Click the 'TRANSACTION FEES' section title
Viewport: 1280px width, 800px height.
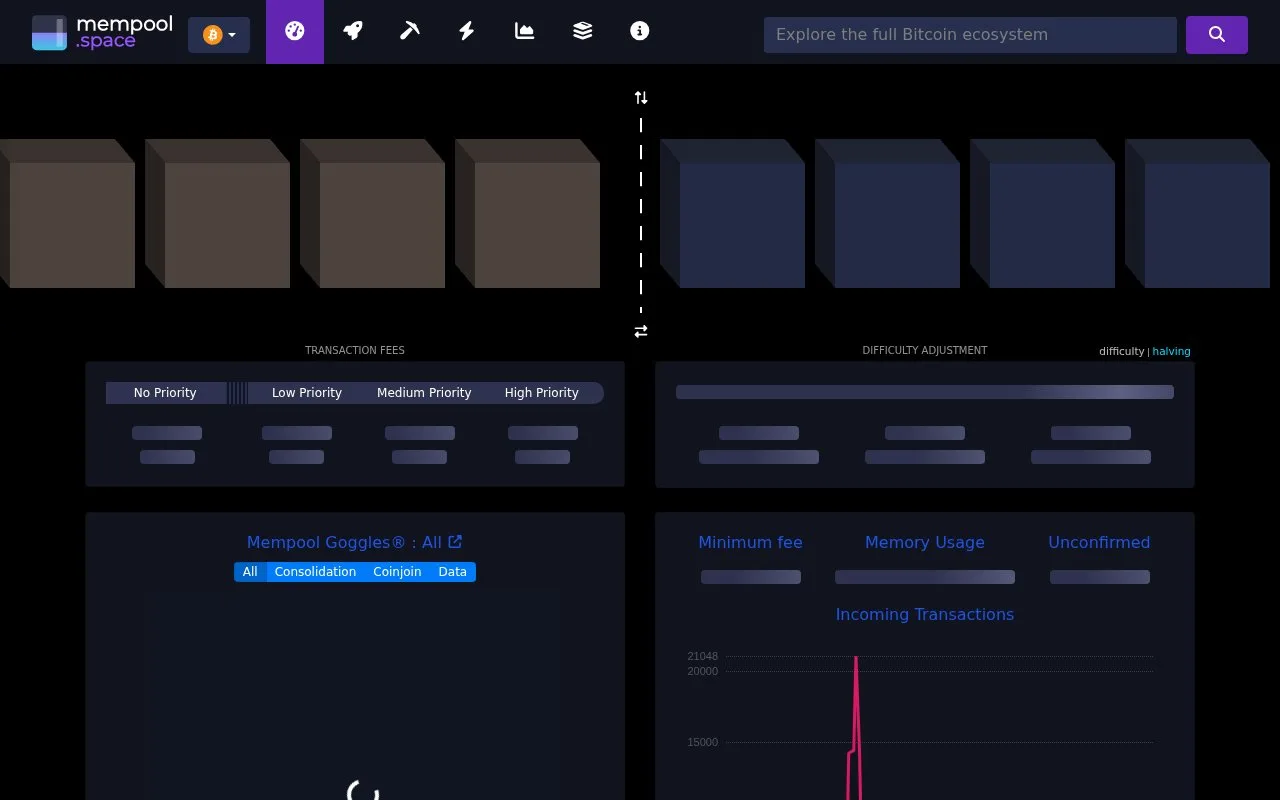tap(355, 350)
